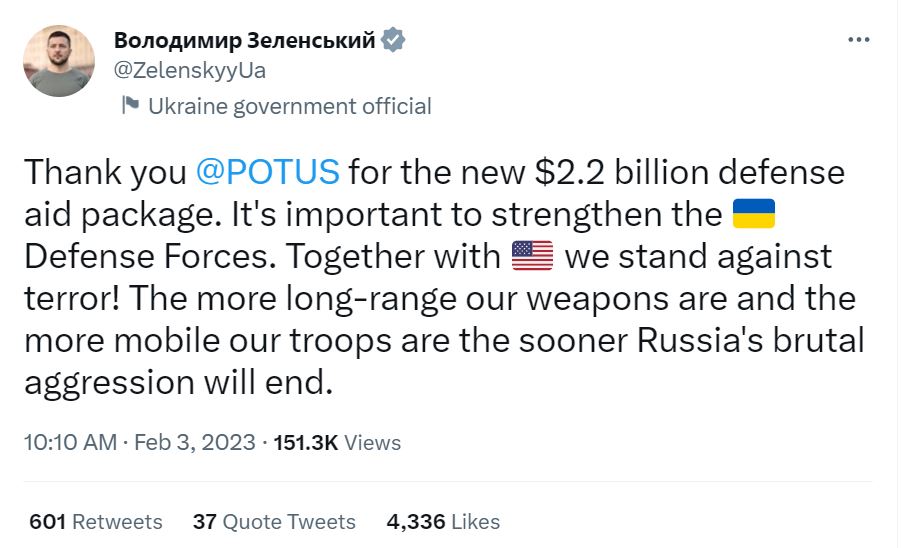The width and height of the screenshot is (901, 548).
Task: Click the government official flag icon
Action: pos(130,105)
